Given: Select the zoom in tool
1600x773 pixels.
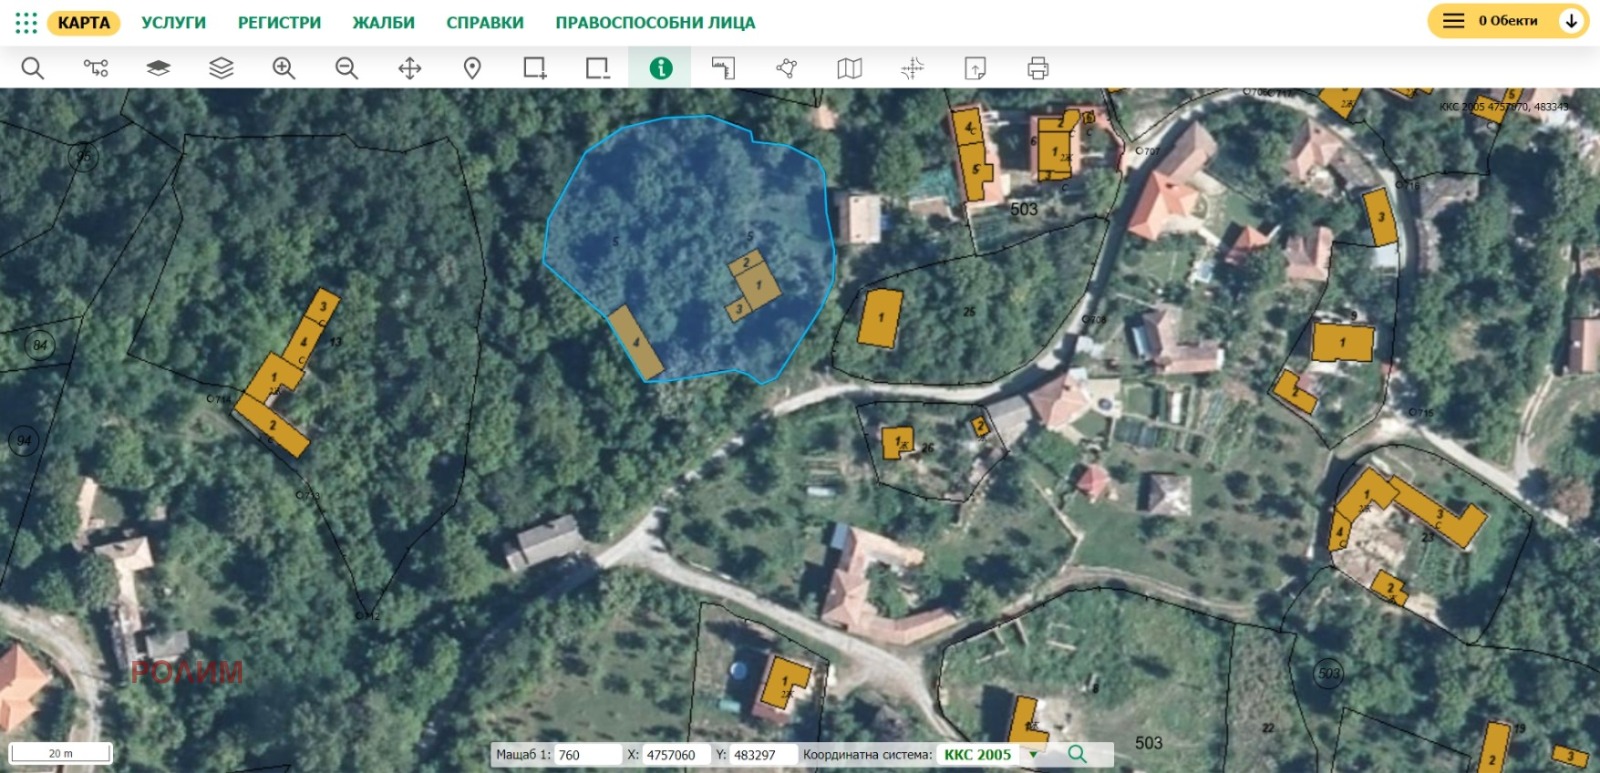Looking at the screenshot, I should [284, 68].
